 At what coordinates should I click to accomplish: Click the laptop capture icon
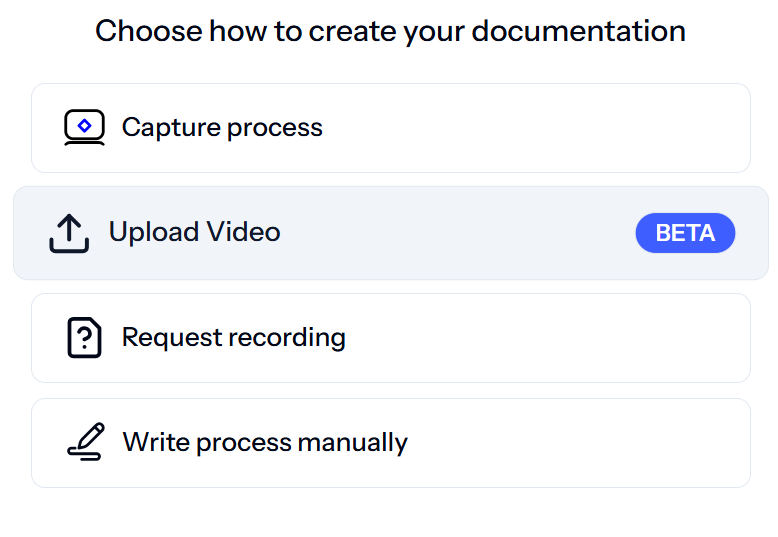[84, 128]
